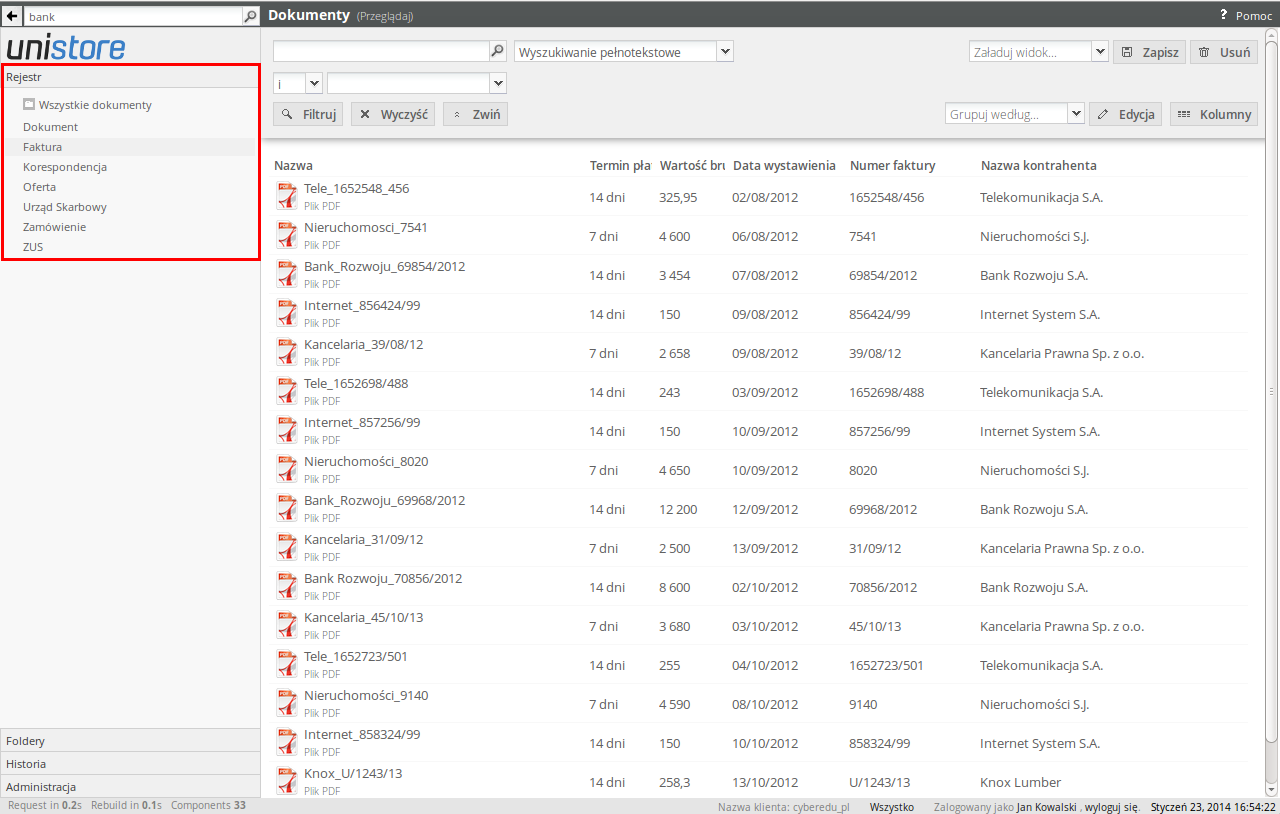Click the Knox Lumber contractor cell

[1020, 782]
